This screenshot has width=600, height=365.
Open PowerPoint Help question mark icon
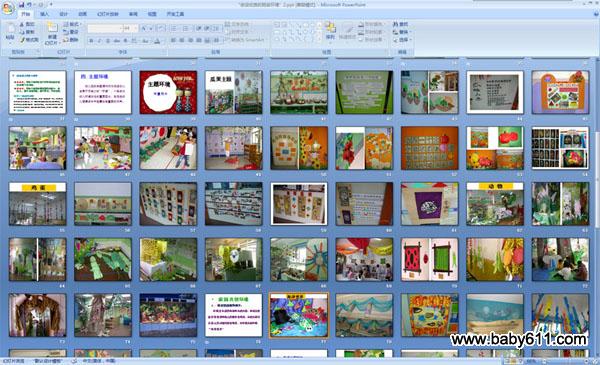(596, 14)
